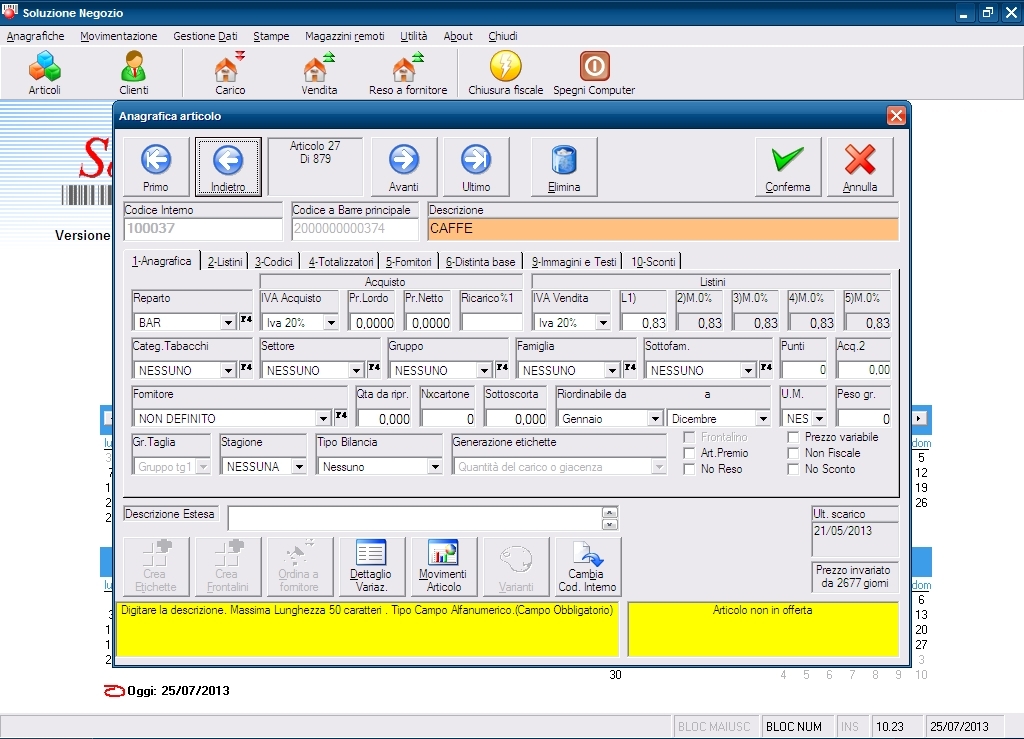Screen dimensions: 1024x739
Task: Open the Anagrafiche menu
Action: click(x=35, y=36)
